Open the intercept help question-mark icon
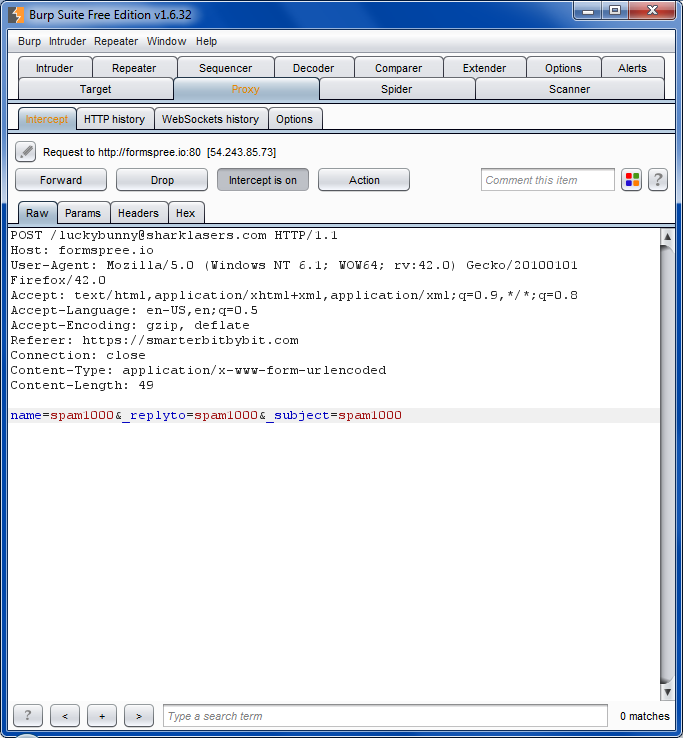683x738 pixels. [x=658, y=180]
